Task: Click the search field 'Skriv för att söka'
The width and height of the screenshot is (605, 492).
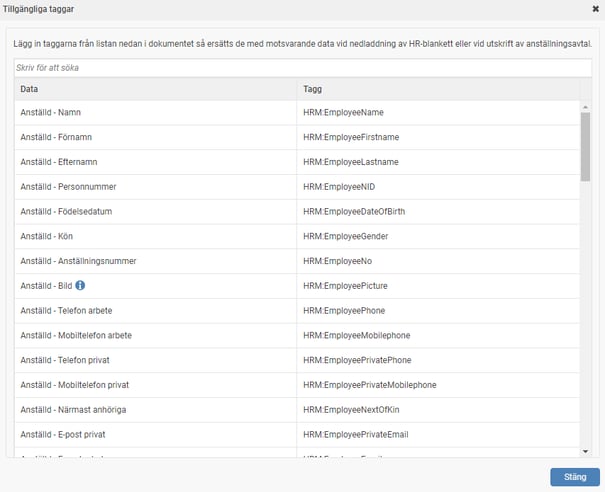Action: [x=302, y=68]
